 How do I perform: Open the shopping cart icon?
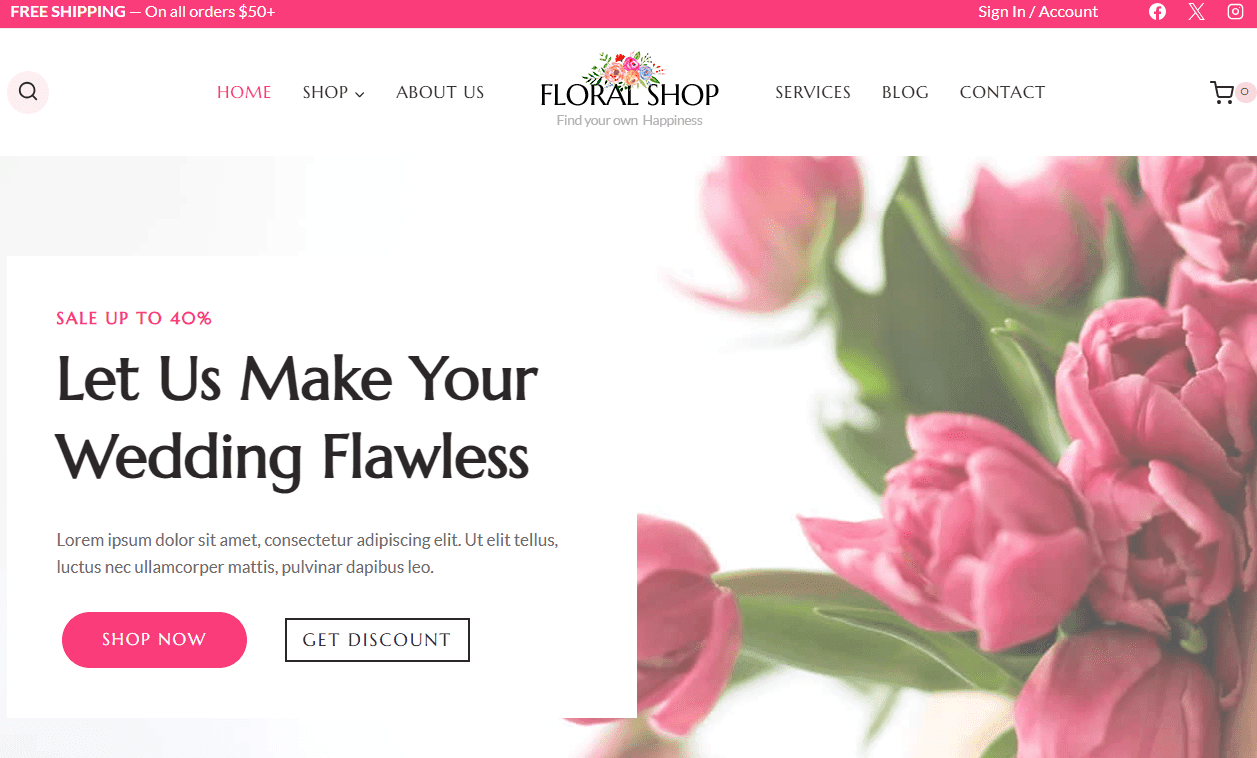(1222, 93)
